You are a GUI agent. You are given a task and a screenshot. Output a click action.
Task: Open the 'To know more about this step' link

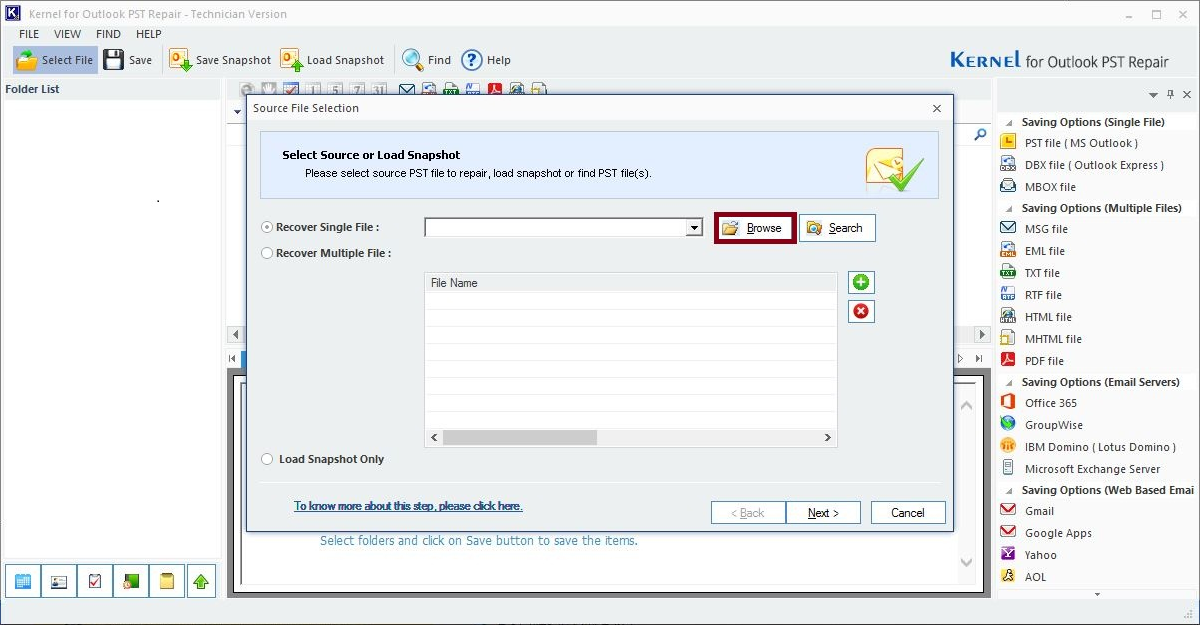(x=408, y=506)
